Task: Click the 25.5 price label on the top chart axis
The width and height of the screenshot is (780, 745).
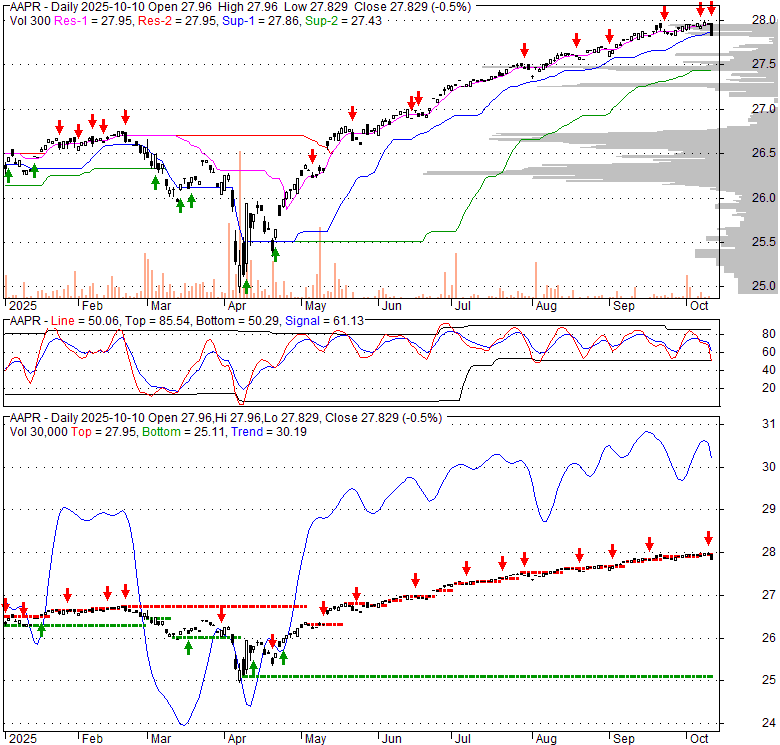Action: (x=763, y=242)
